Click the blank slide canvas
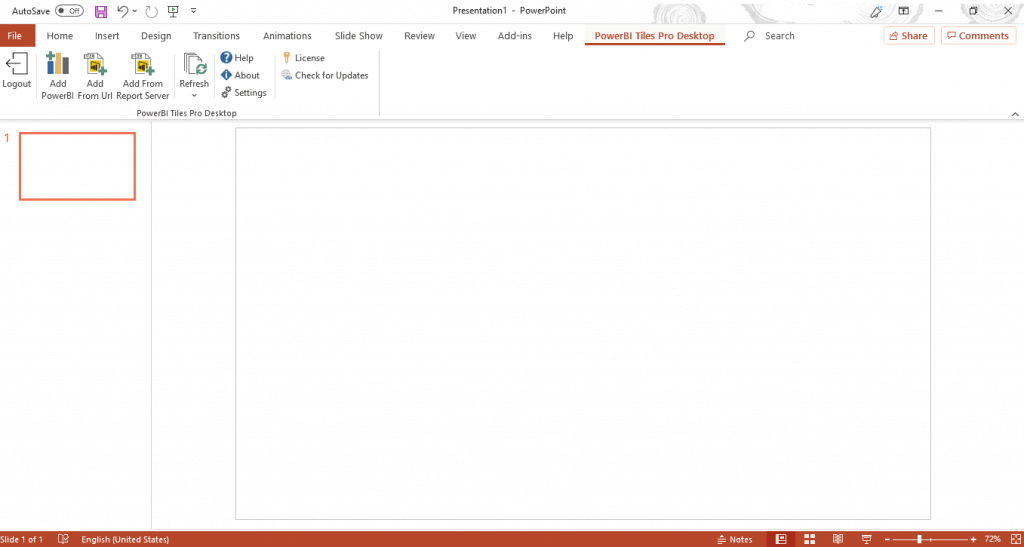Viewport: 1024px width, 547px height. 583,324
